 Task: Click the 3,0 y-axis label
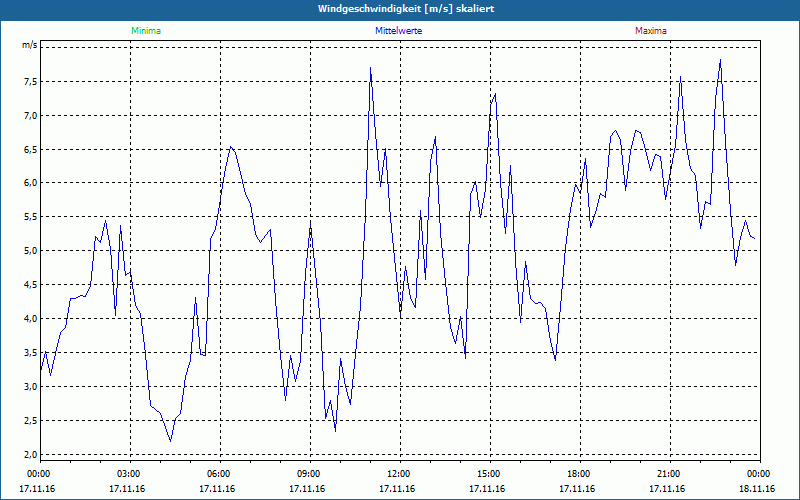(30, 387)
